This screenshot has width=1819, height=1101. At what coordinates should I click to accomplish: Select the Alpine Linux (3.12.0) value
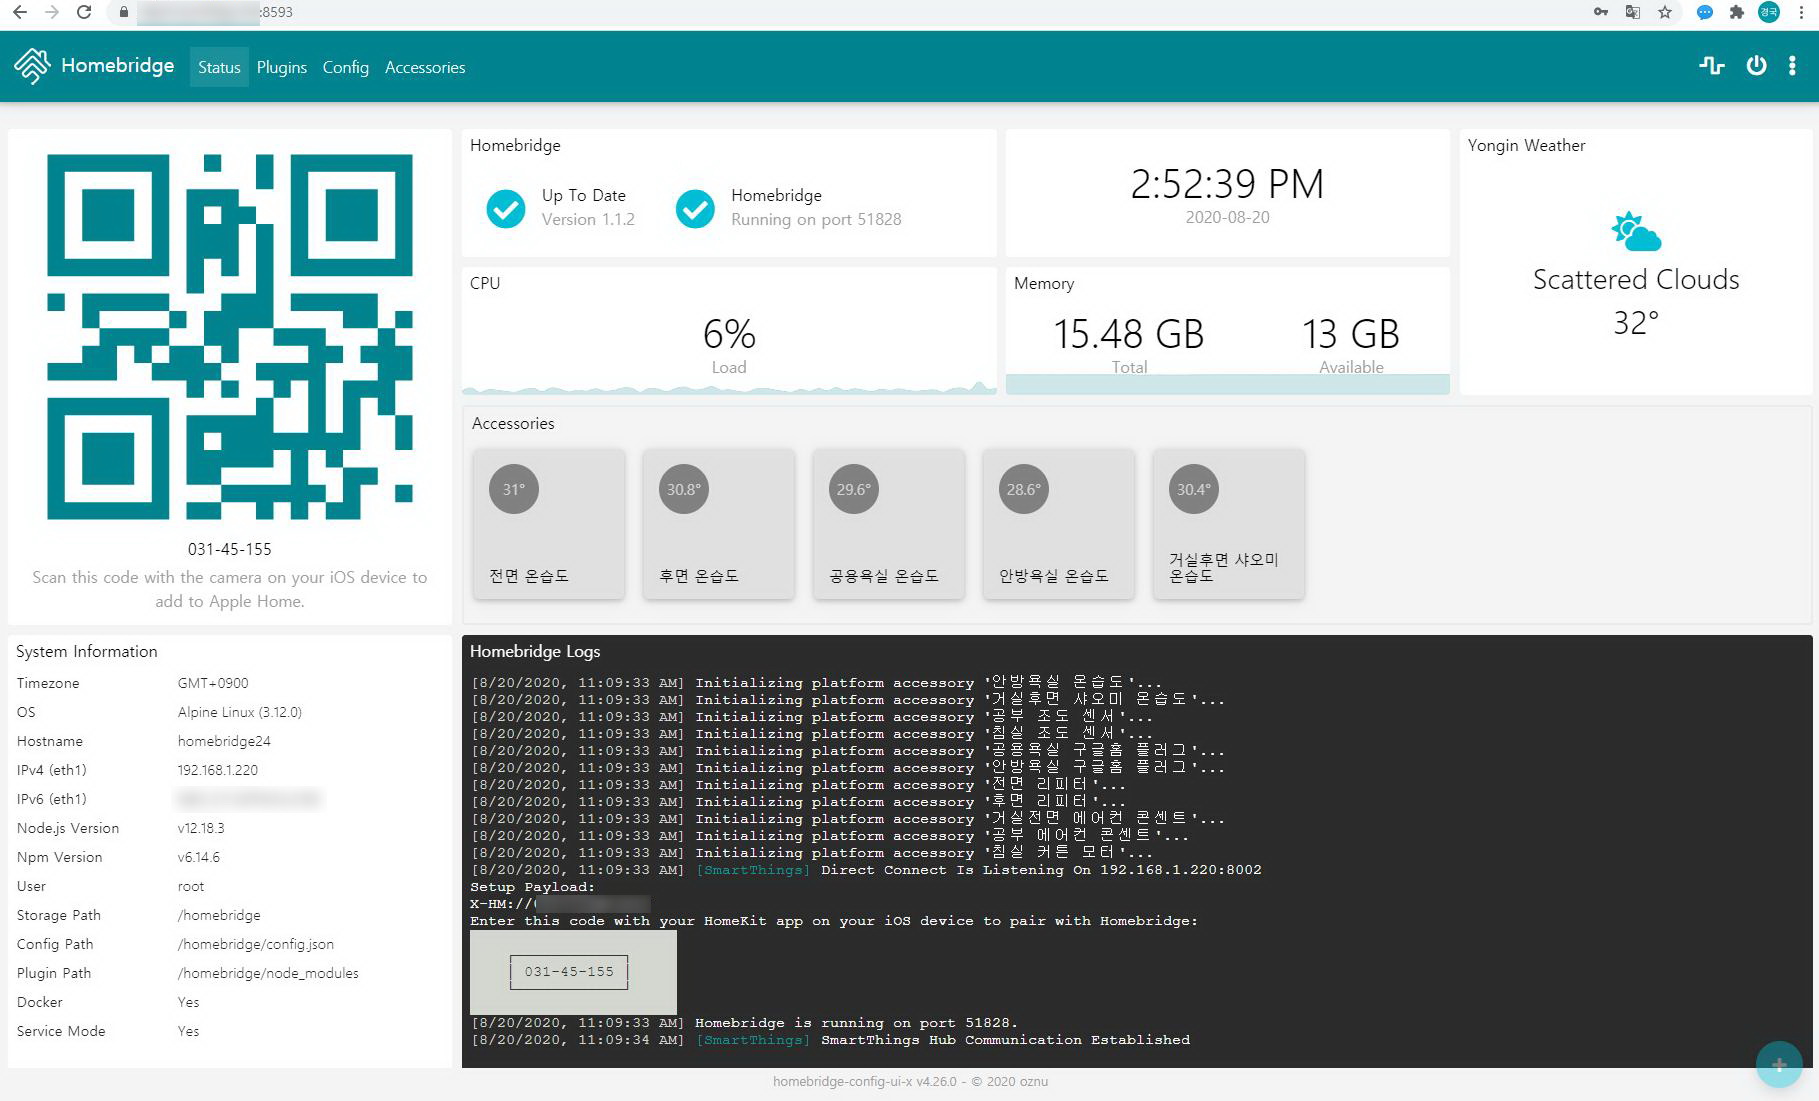(240, 712)
